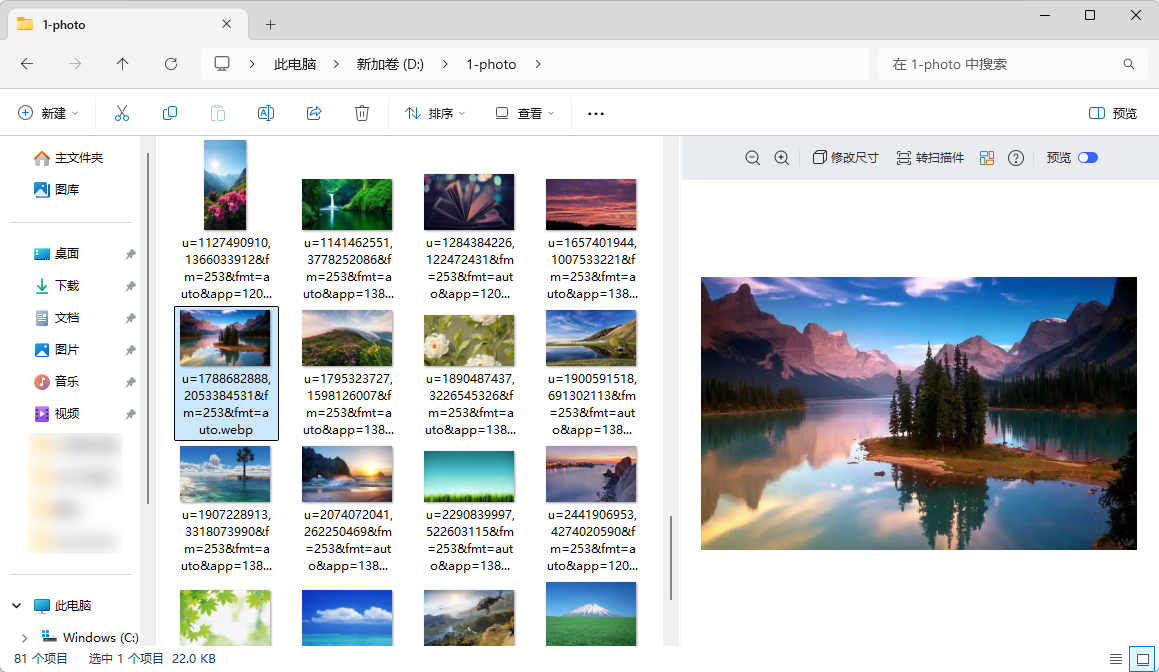1159x672 pixels.
Task: Select the Cut tool in the toolbar
Action: point(122,112)
